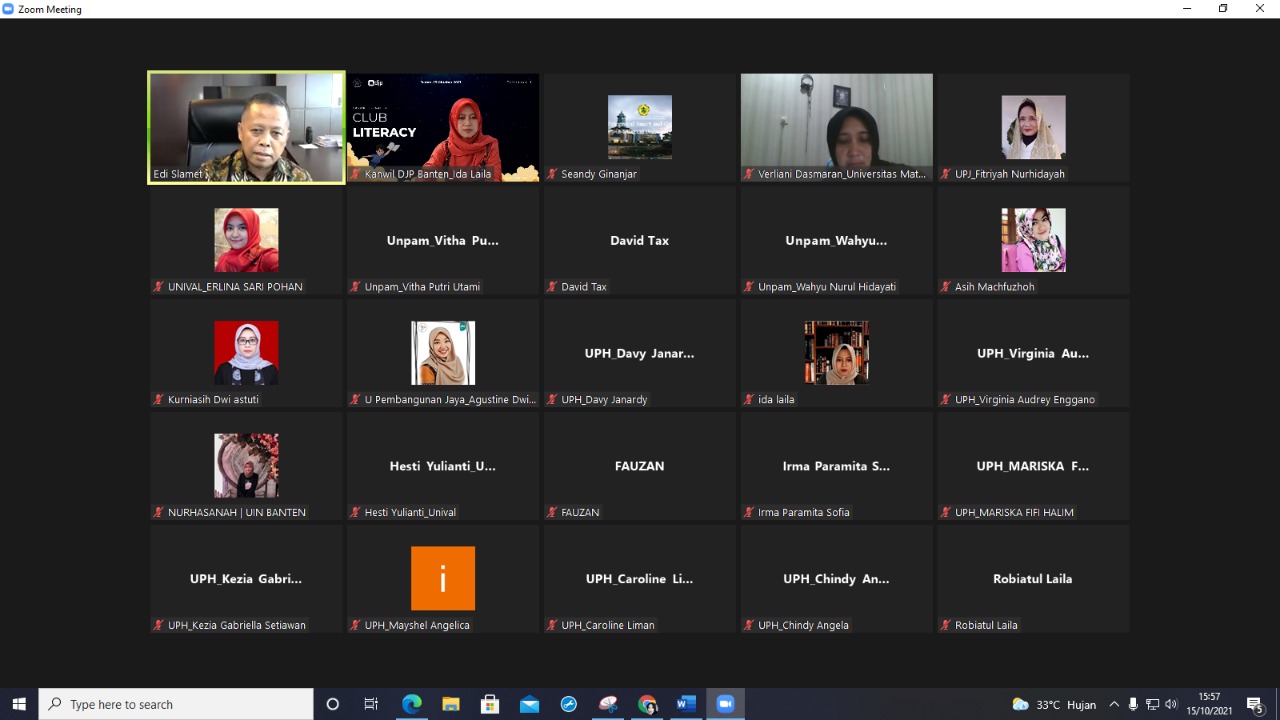Open the network status tray icon
The width and height of the screenshot is (1280, 720).
click(x=1152, y=704)
